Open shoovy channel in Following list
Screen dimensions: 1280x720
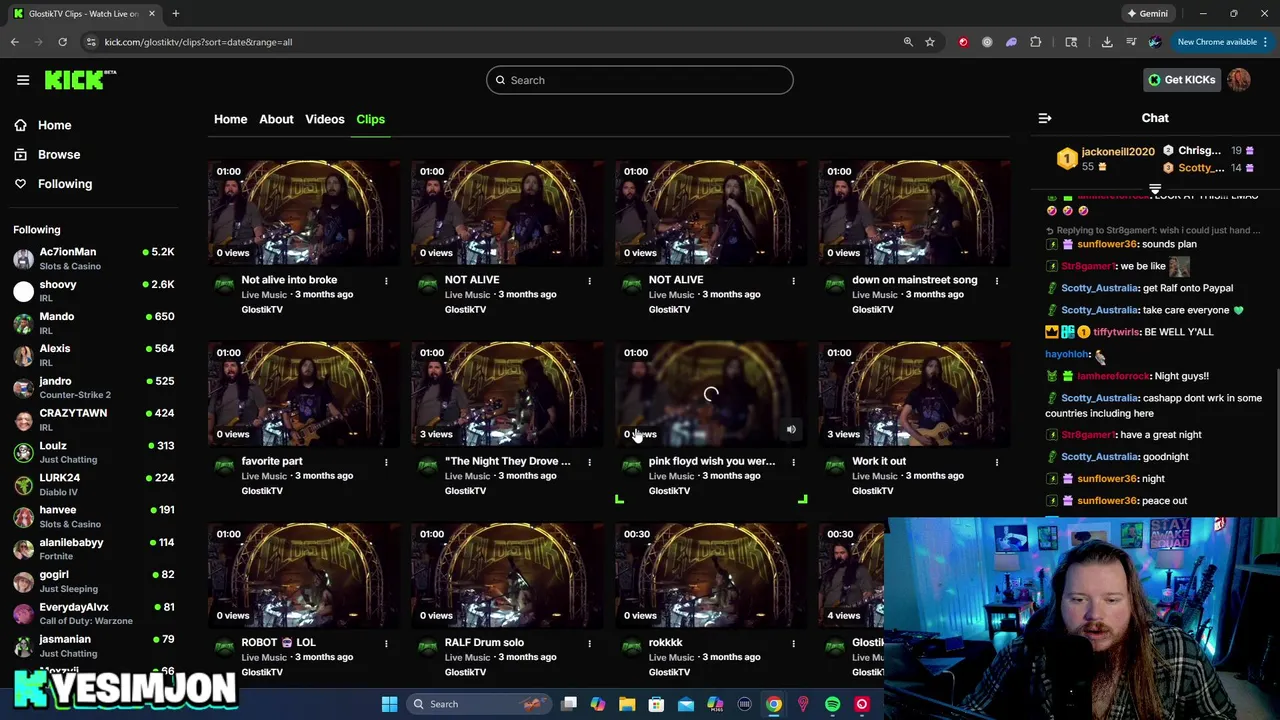point(94,291)
